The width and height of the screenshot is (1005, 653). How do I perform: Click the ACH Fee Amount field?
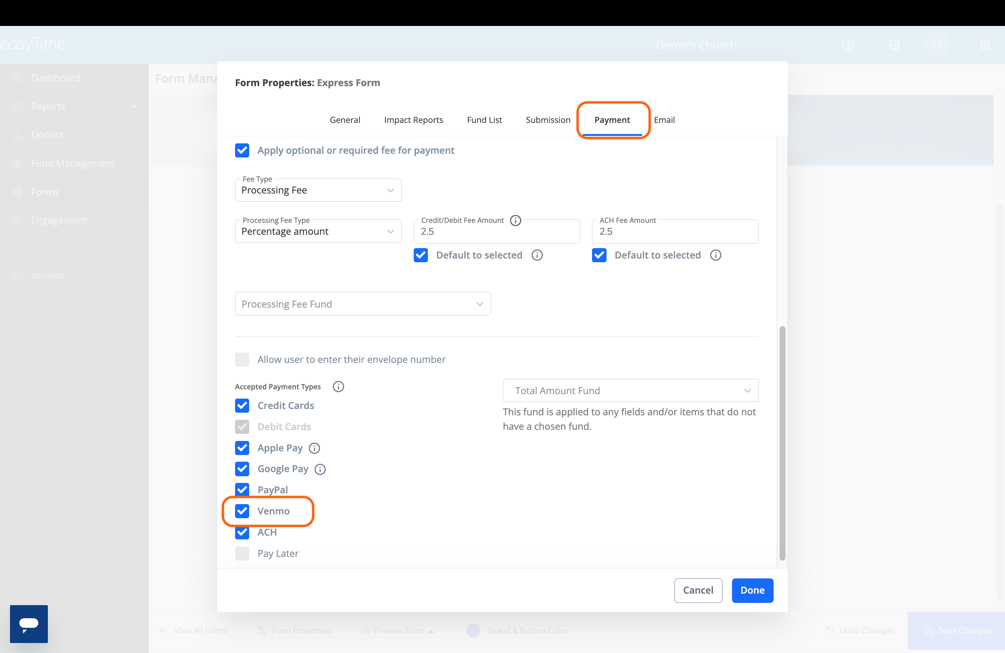(x=675, y=232)
